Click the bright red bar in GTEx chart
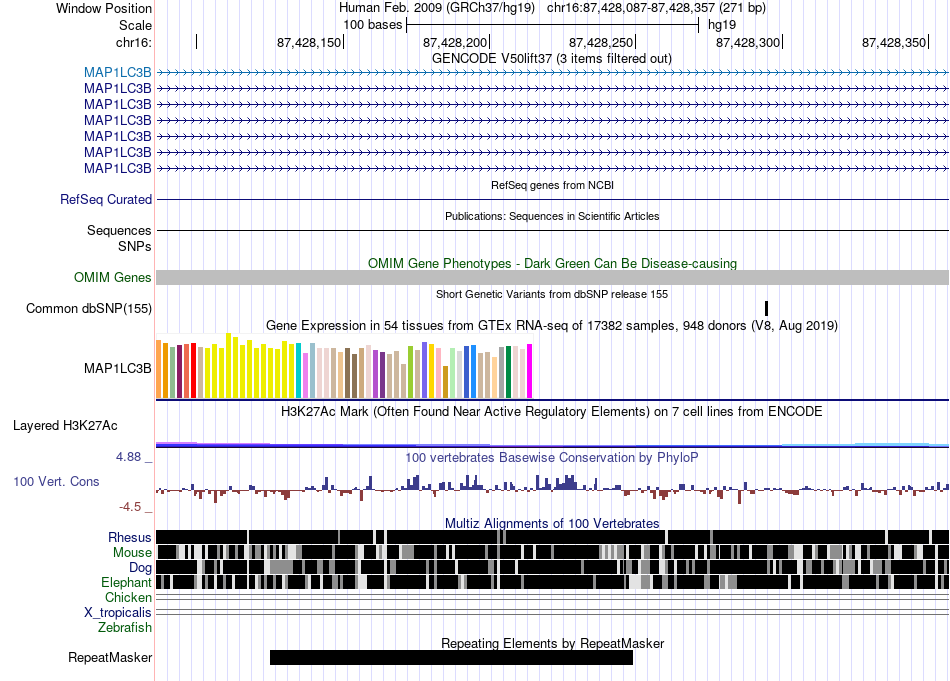The width and height of the screenshot is (950, 681). [x=193, y=370]
